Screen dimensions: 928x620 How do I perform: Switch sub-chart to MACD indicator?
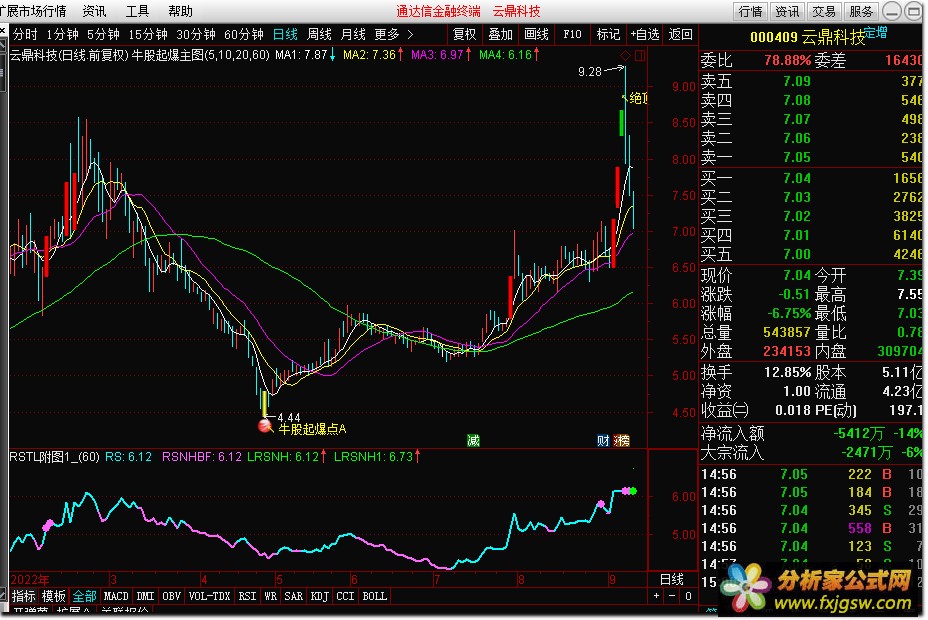[116, 596]
